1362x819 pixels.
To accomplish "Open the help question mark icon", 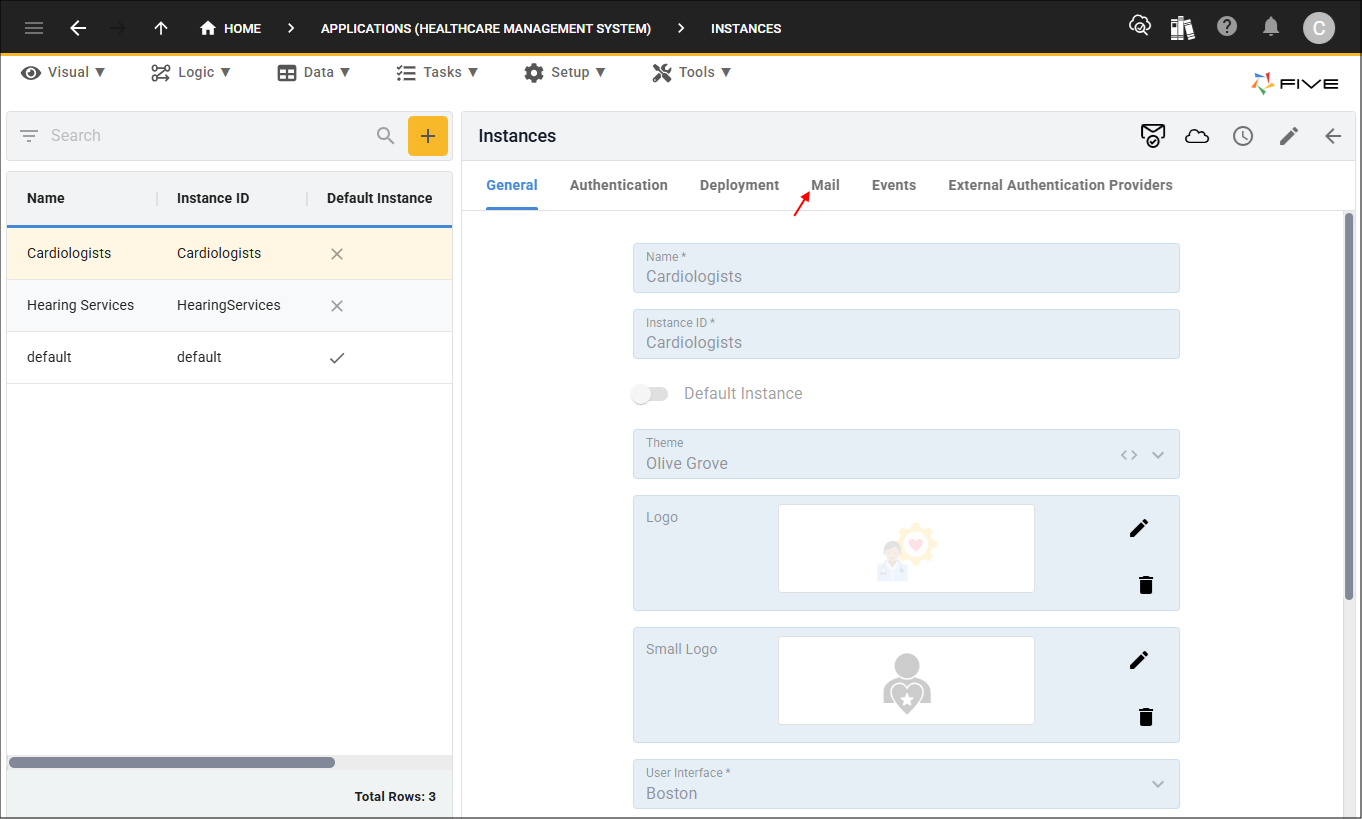I will pyautogui.click(x=1227, y=27).
